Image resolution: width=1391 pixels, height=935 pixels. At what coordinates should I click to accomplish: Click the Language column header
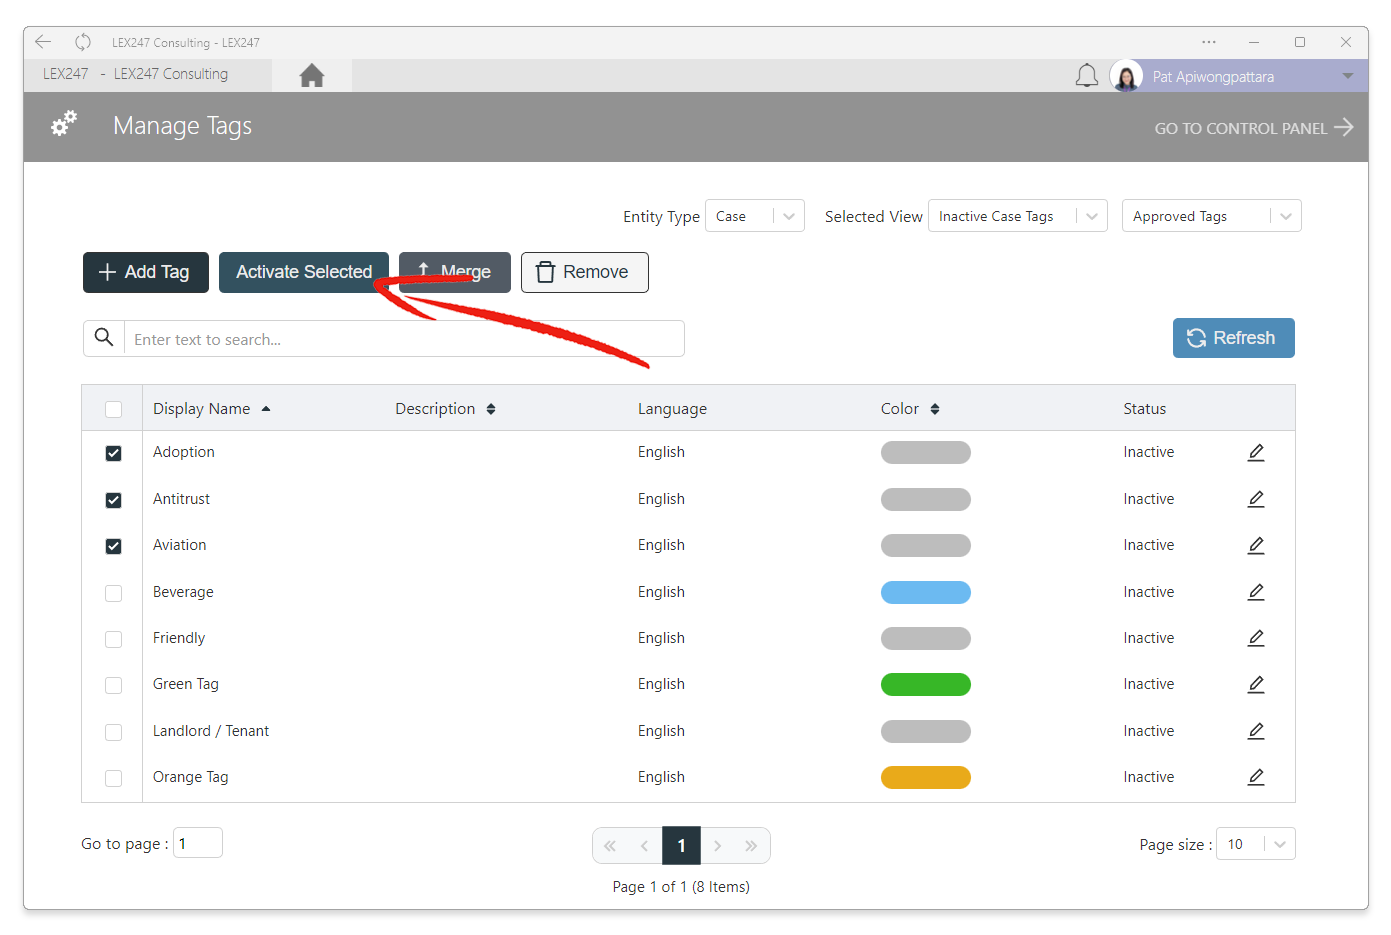tap(672, 409)
